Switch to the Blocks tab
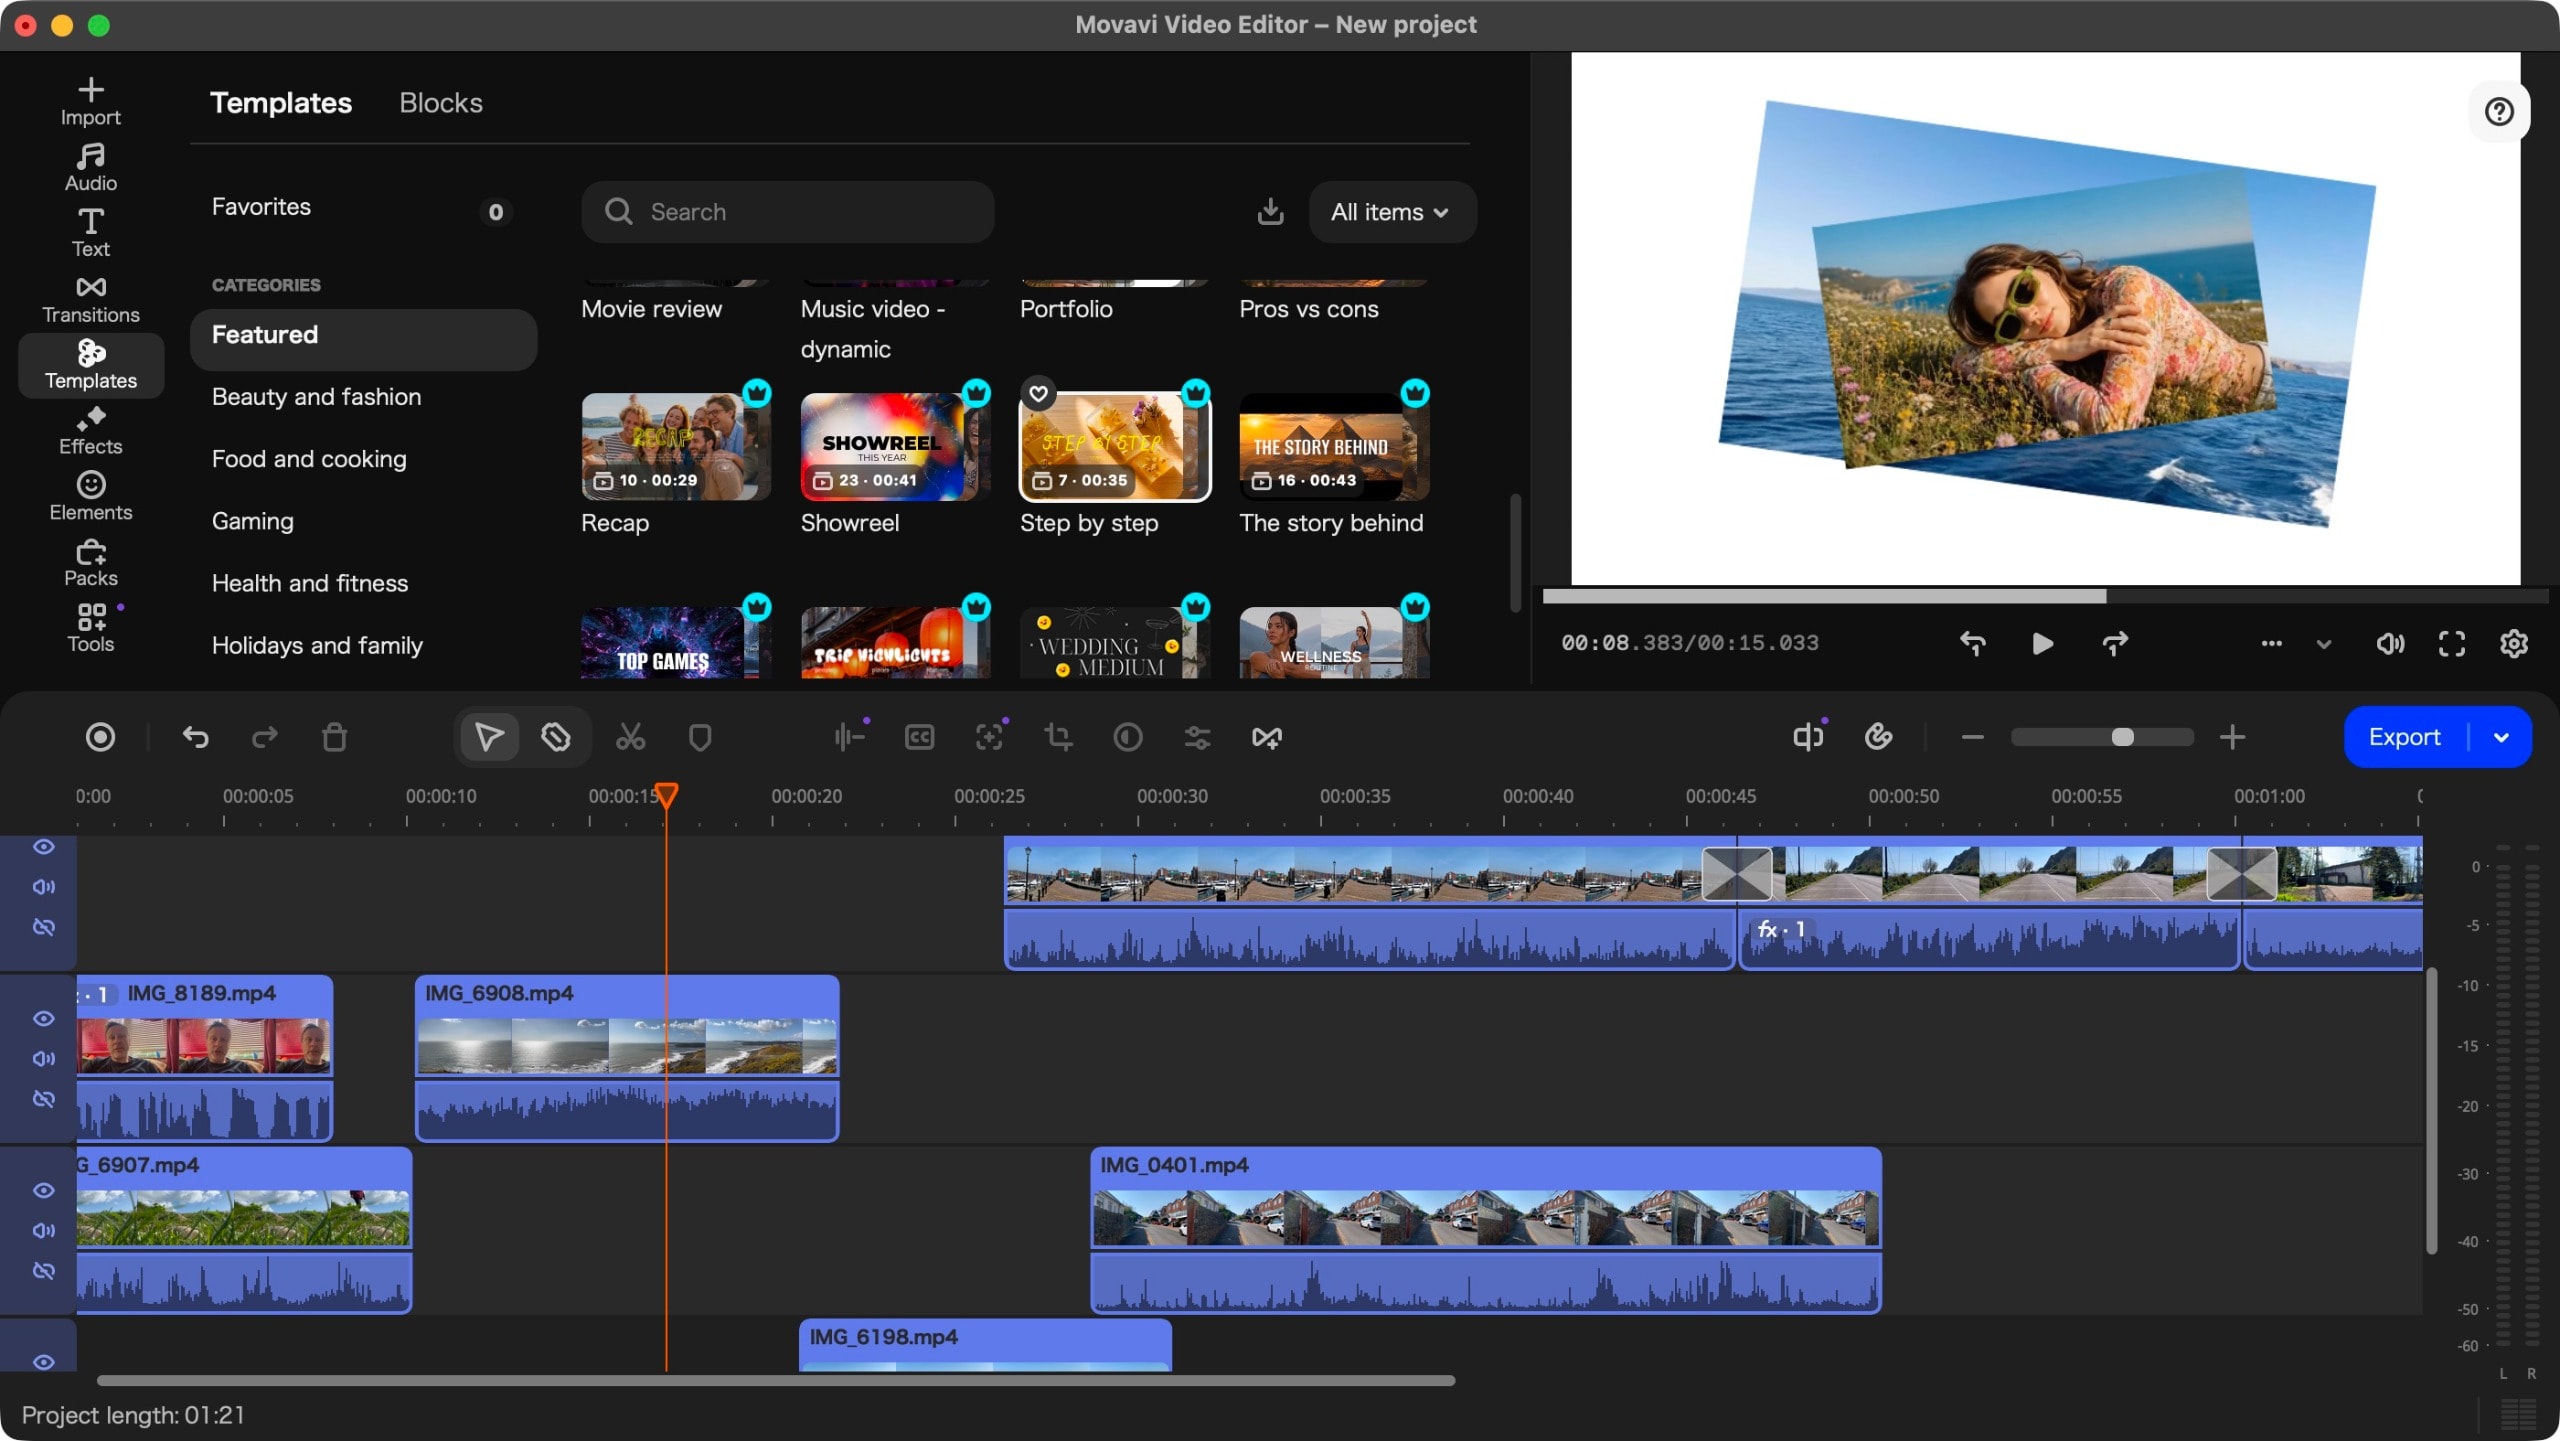The width and height of the screenshot is (2560, 1441). [441, 103]
